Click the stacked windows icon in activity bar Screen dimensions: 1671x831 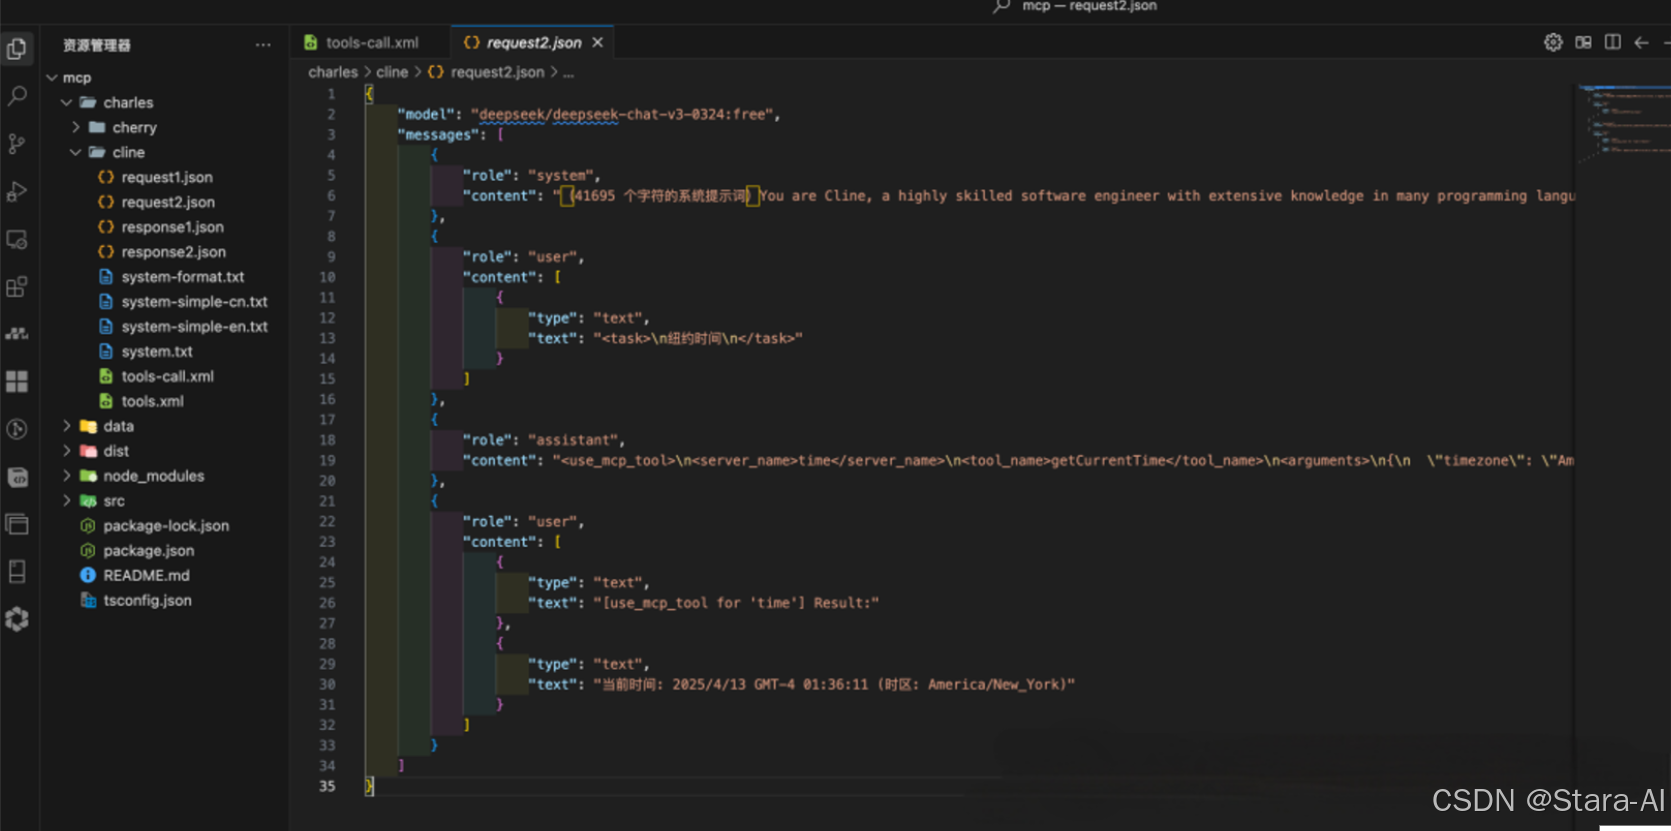coord(17,524)
